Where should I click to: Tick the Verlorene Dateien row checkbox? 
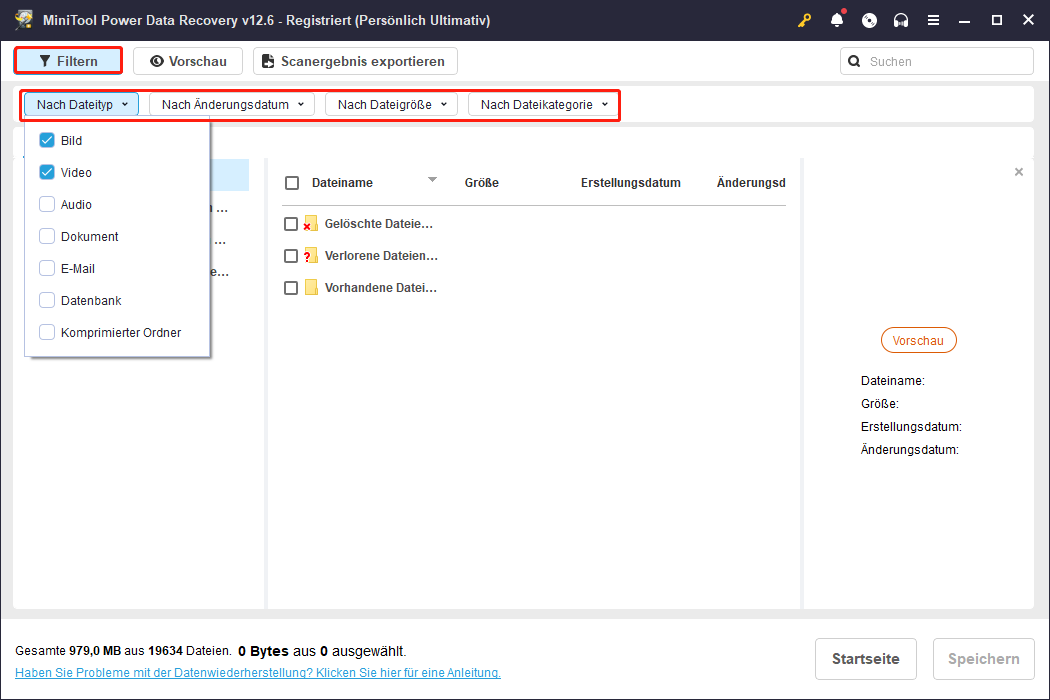click(291, 256)
